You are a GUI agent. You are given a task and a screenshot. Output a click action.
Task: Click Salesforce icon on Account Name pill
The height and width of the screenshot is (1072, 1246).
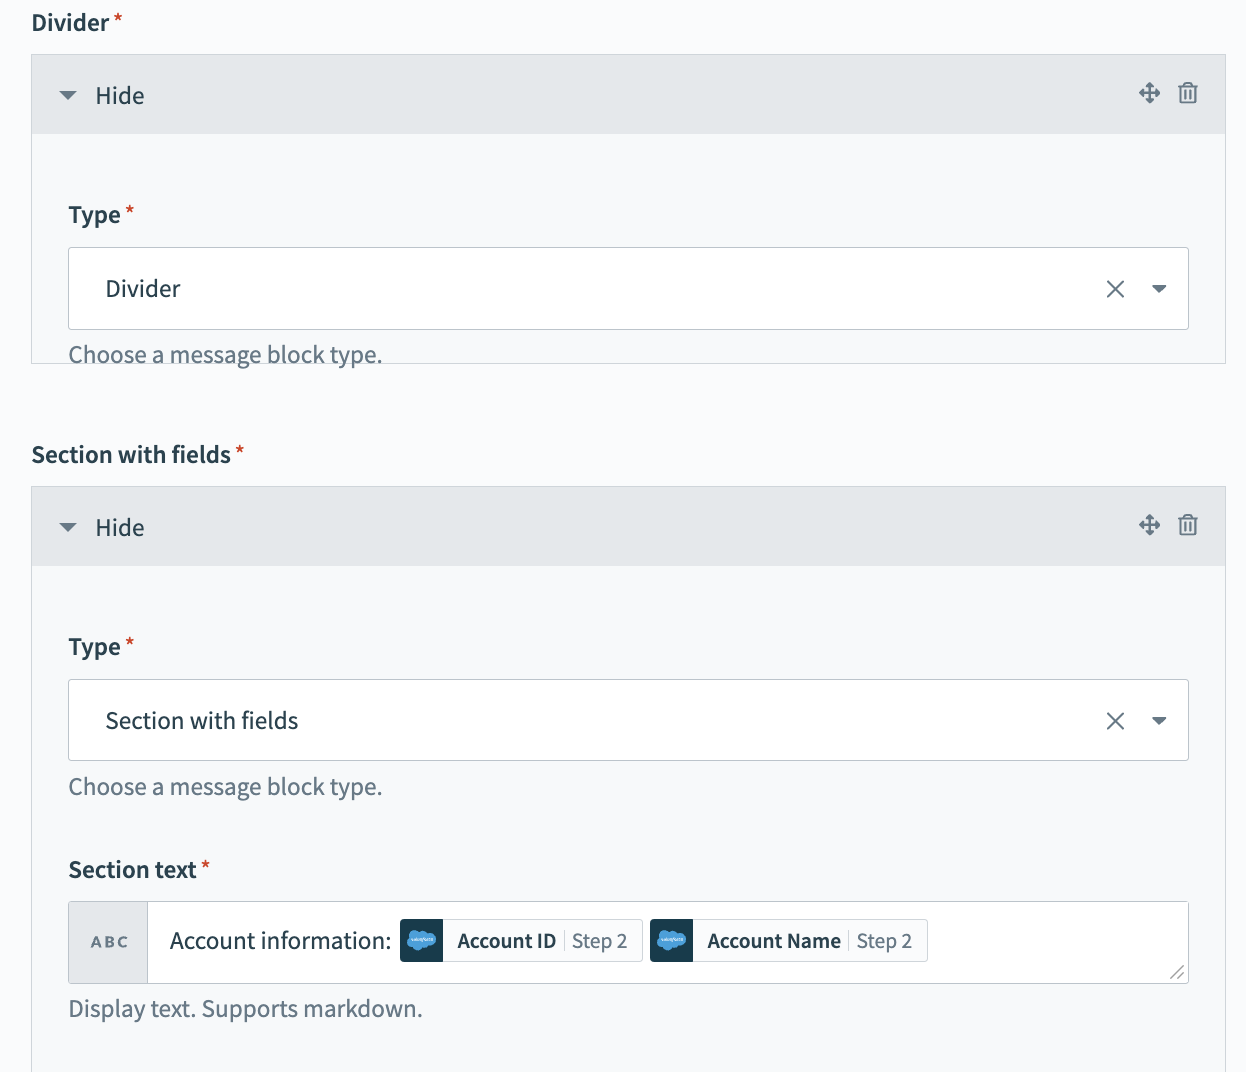(x=672, y=941)
